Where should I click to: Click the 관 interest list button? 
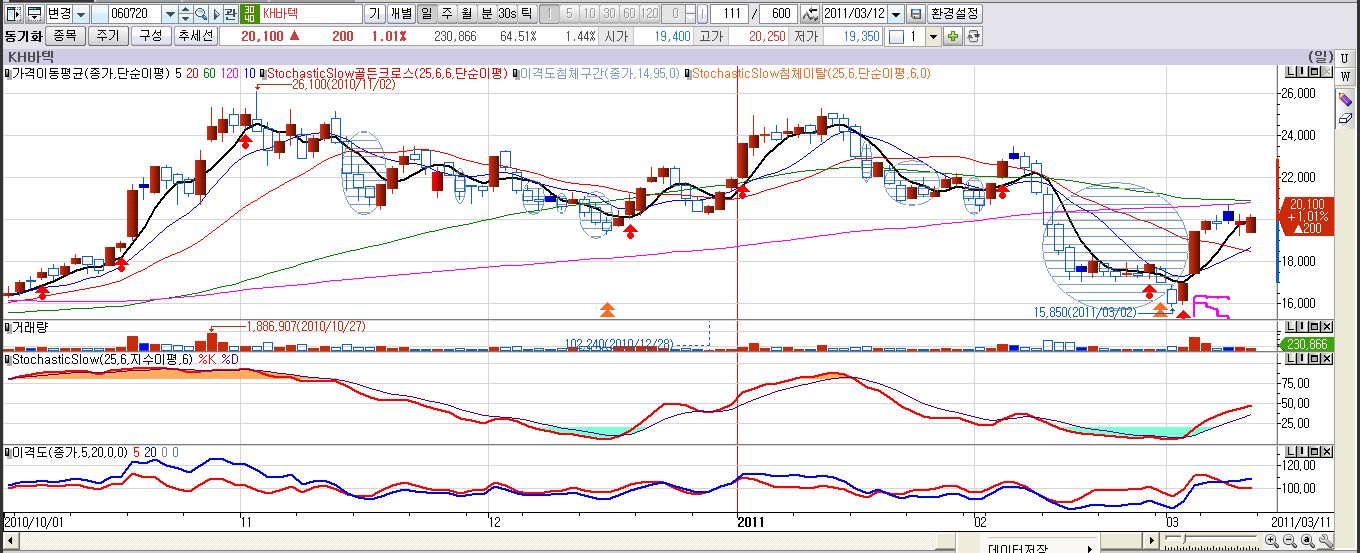coord(230,14)
